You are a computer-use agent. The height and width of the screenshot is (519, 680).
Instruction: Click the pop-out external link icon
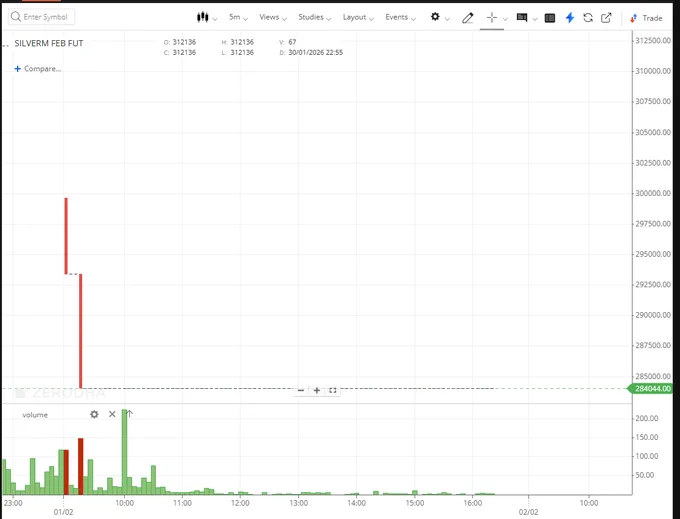[x=606, y=18]
